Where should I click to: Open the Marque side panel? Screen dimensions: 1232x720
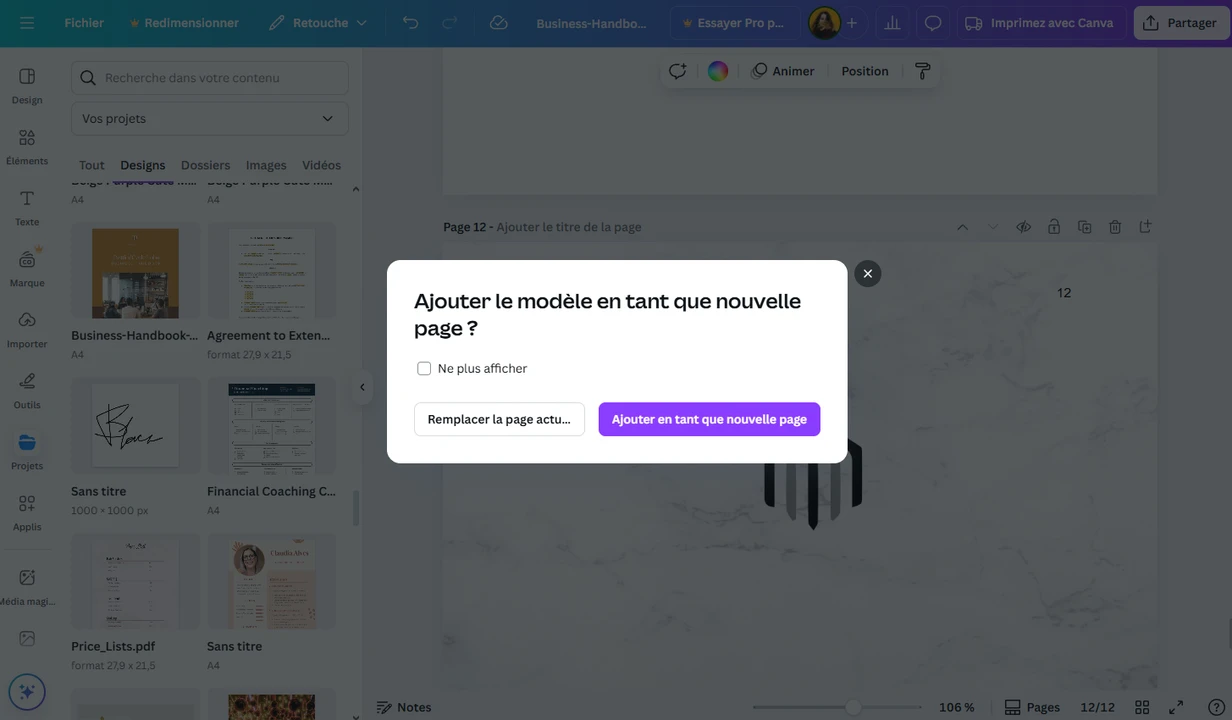(27, 268)
